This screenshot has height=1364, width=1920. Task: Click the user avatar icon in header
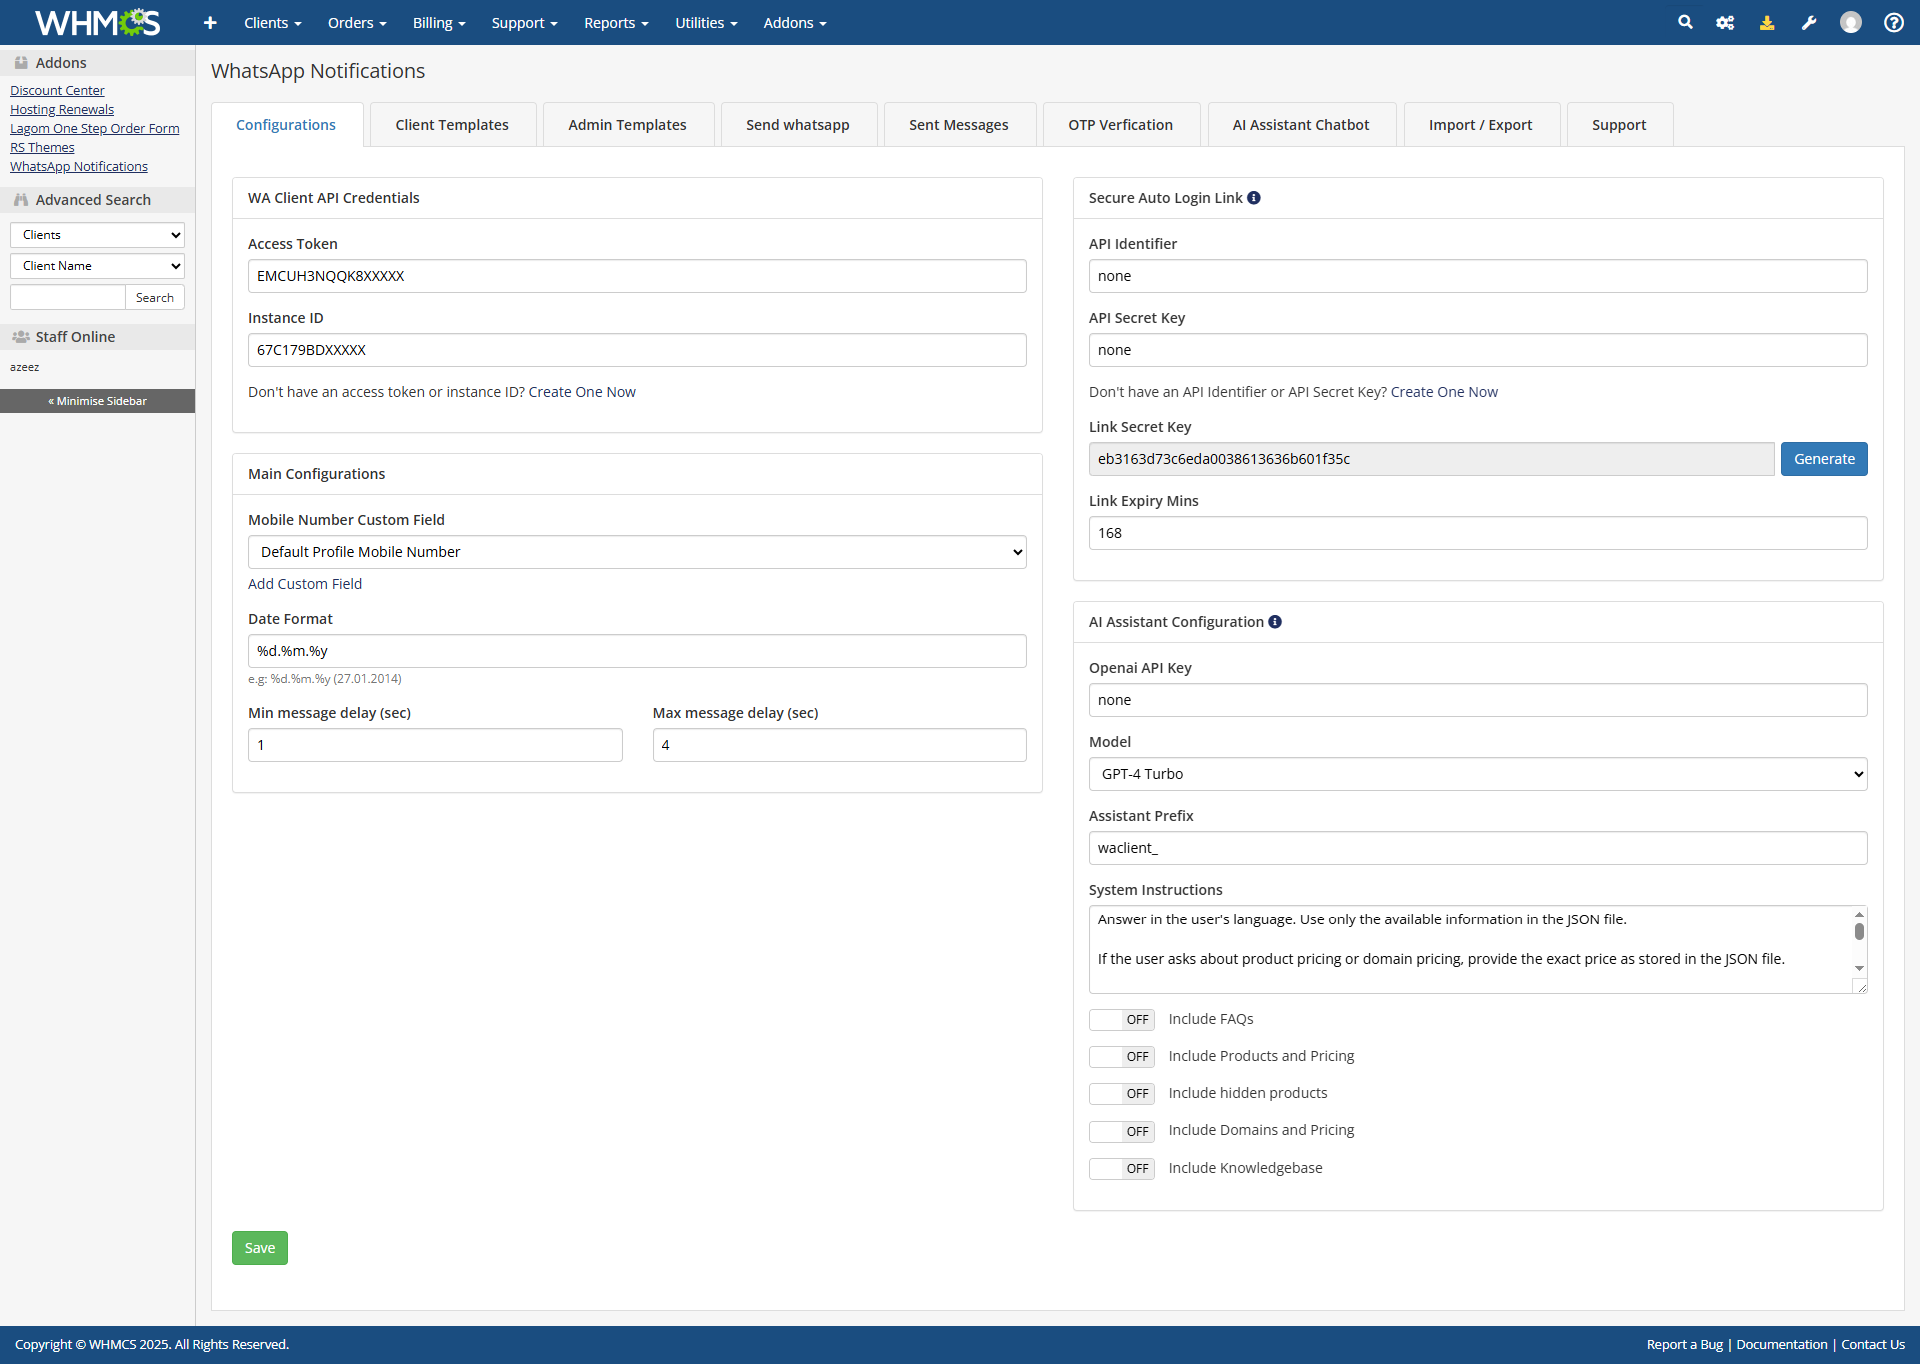[1851, 22]
